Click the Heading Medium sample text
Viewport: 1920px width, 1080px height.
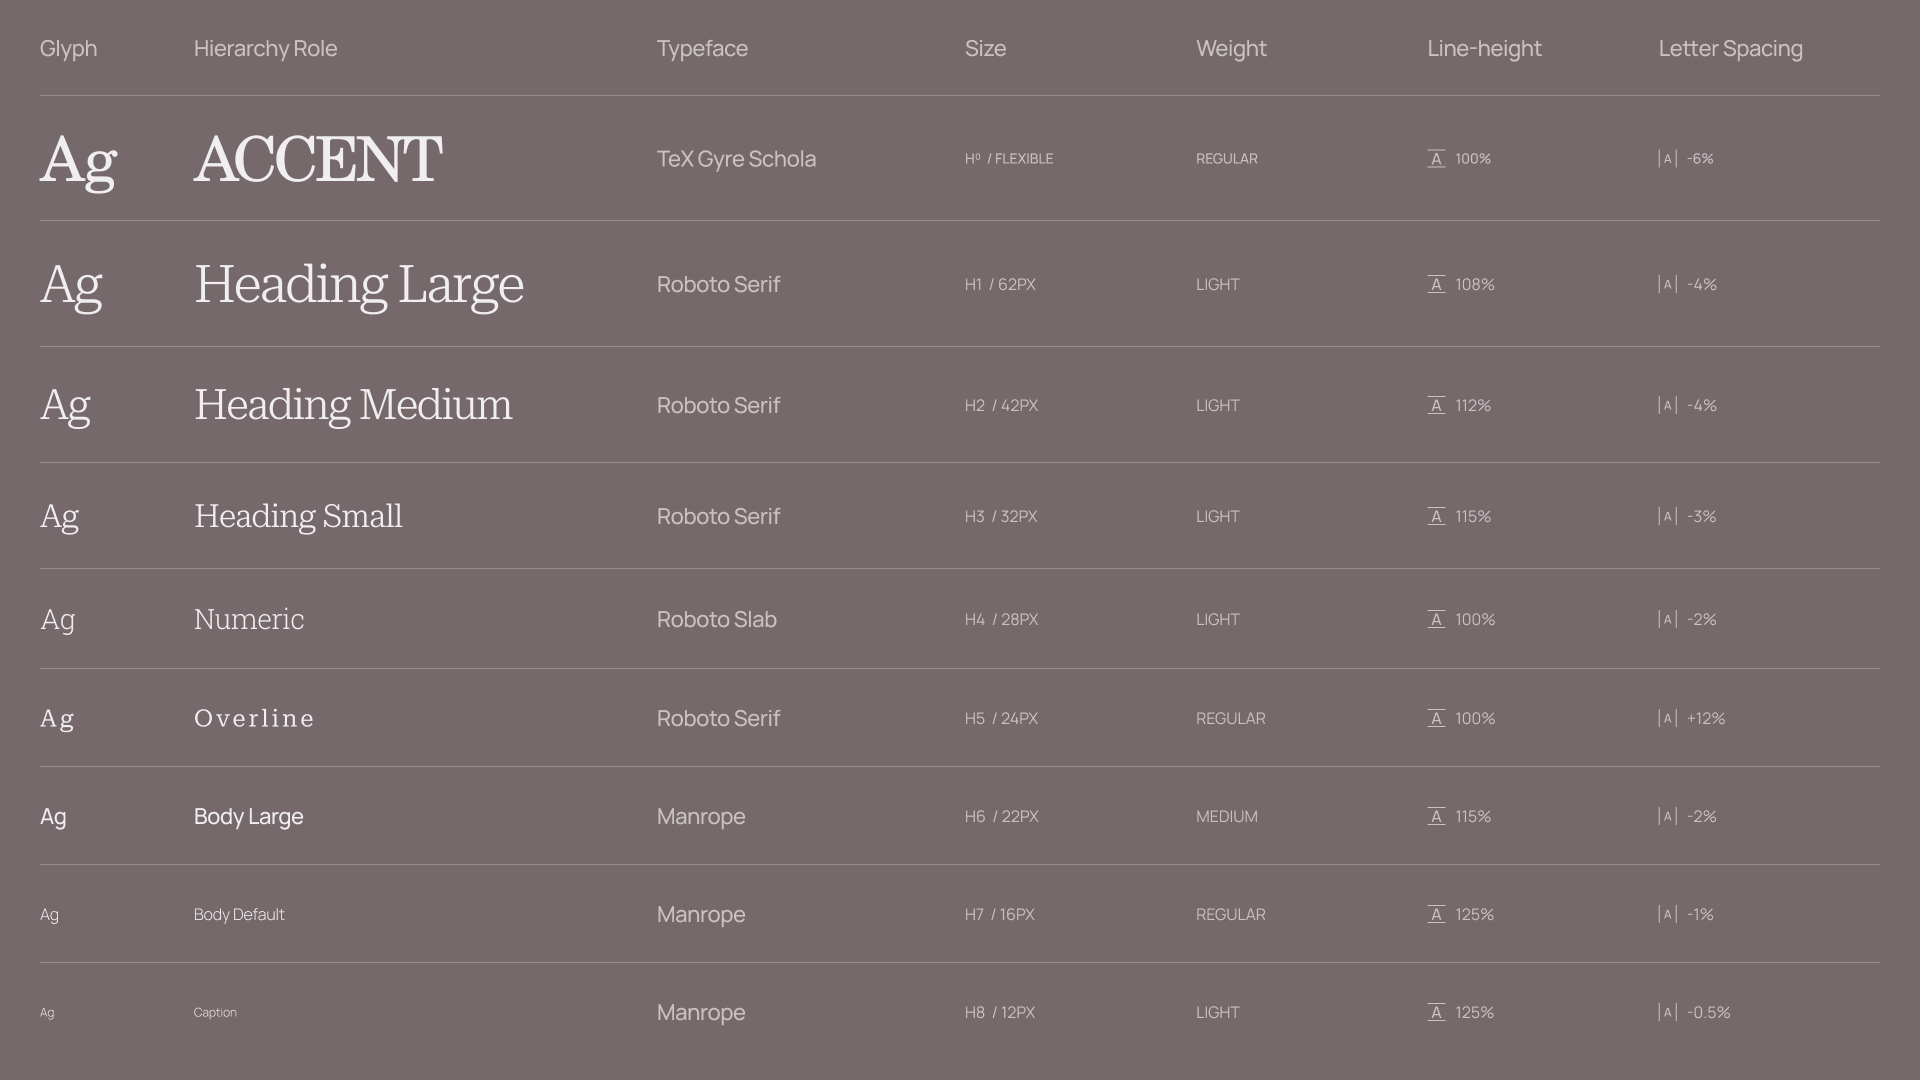[x=353, y=406]
